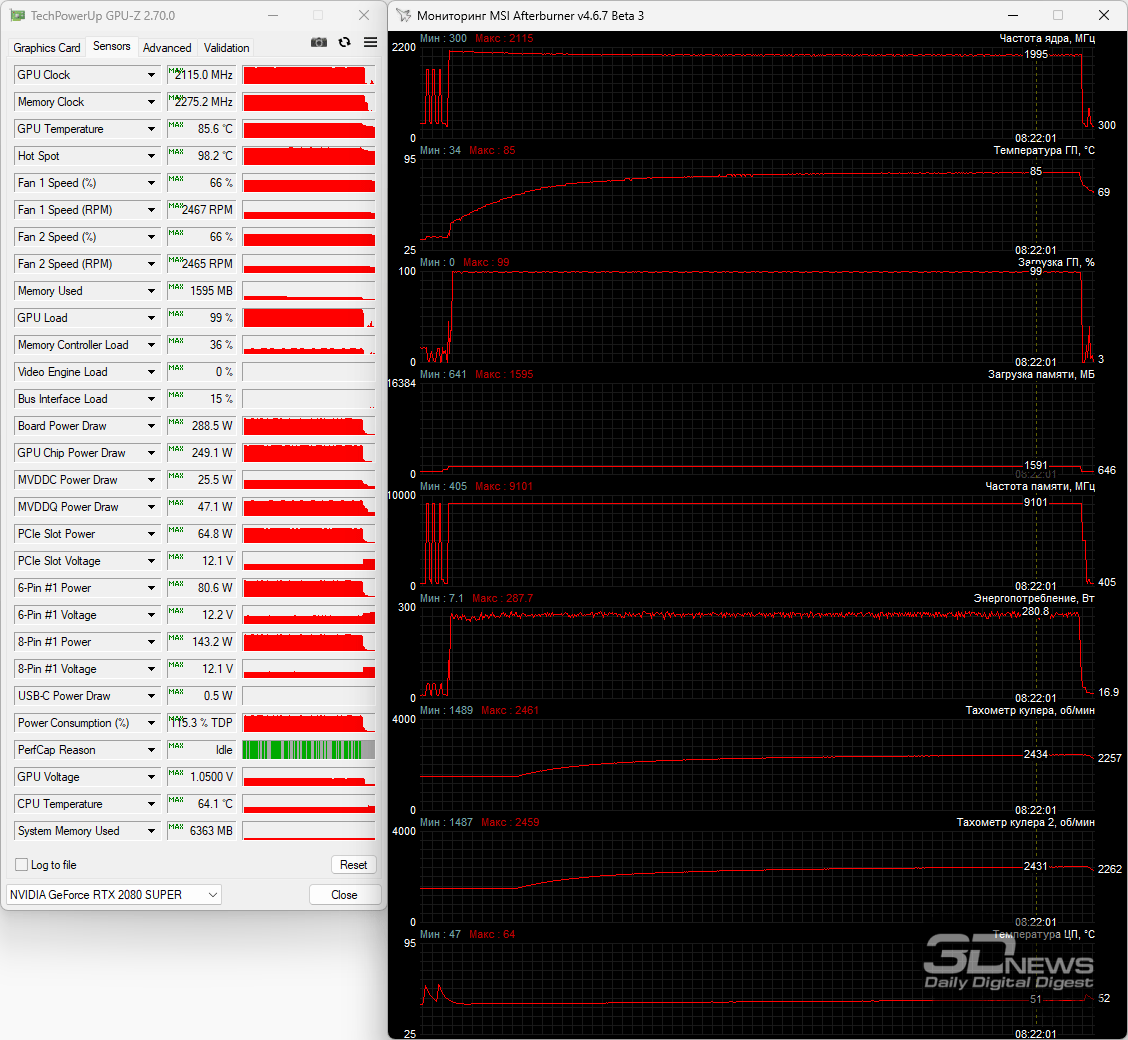Enable Log to file checkbox
1128x1040 pixels.
click(x=22, y=865)
